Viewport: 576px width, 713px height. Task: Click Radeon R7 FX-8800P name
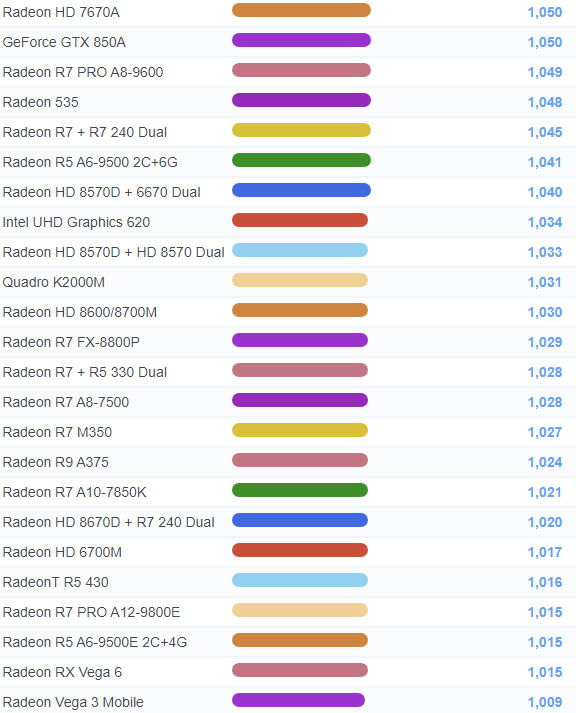coord(71,342)
